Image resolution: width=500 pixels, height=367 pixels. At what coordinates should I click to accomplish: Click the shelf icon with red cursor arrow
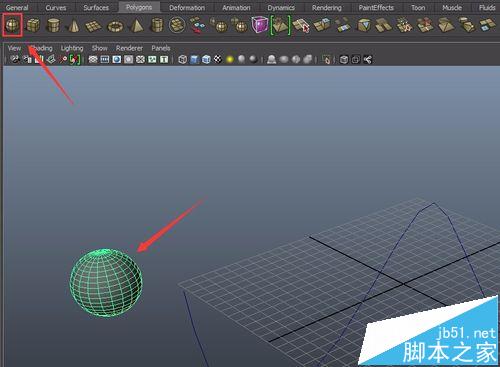point(301,26)
